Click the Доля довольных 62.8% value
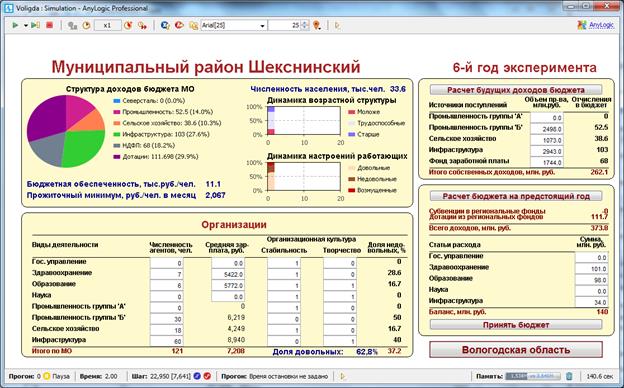624x388 pixels. pyautogui.click(x=367, y=352)
